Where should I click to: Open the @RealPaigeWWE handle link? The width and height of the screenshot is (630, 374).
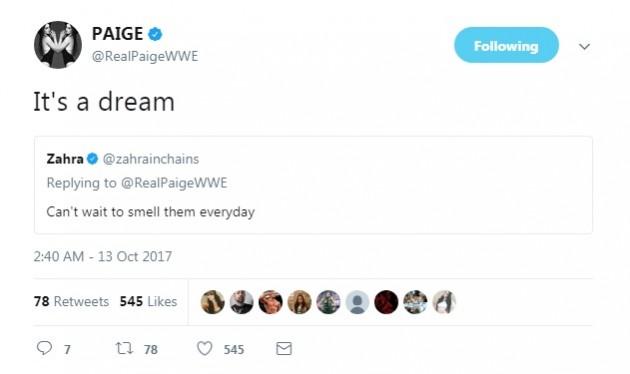[x=145, y=56]
